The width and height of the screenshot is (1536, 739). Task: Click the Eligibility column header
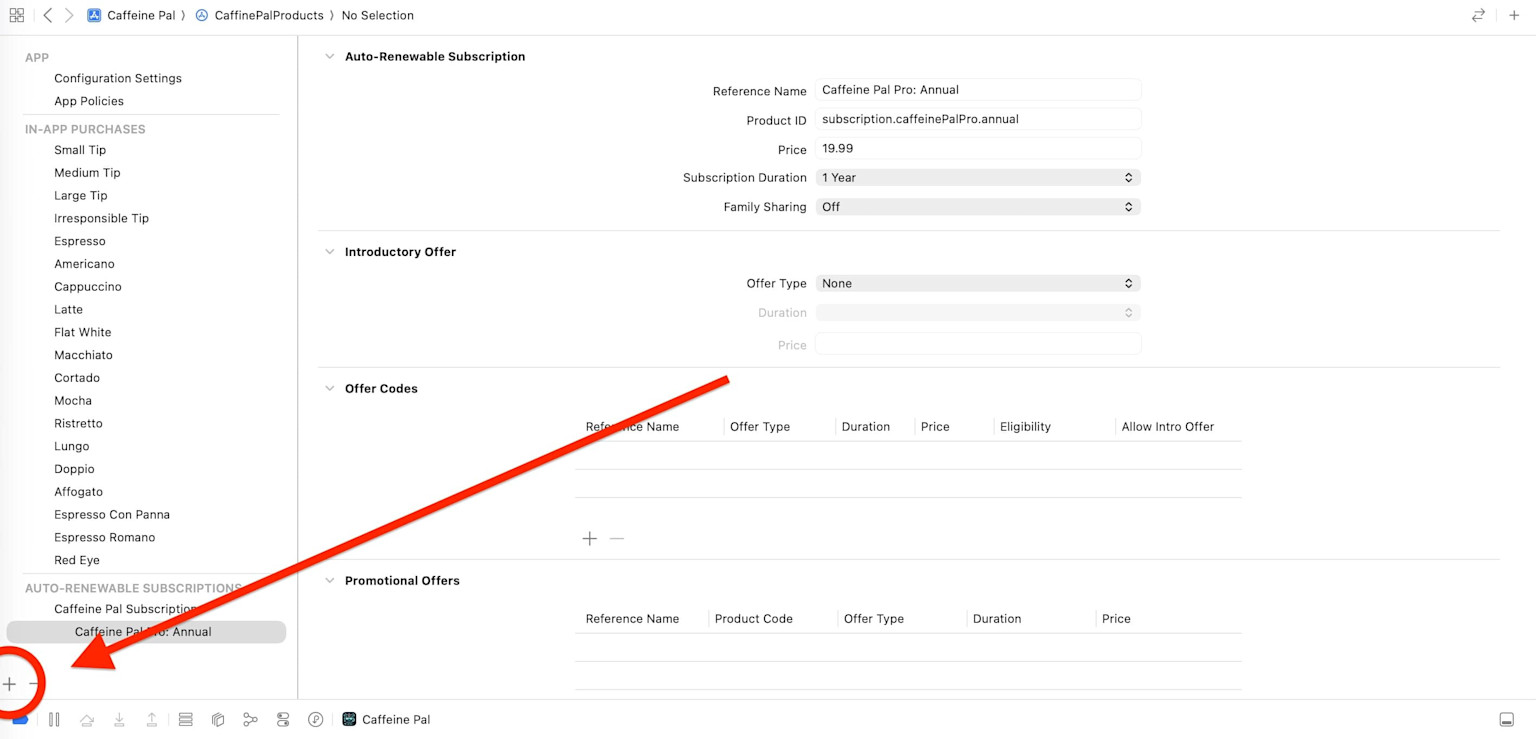coord(1025,427)
